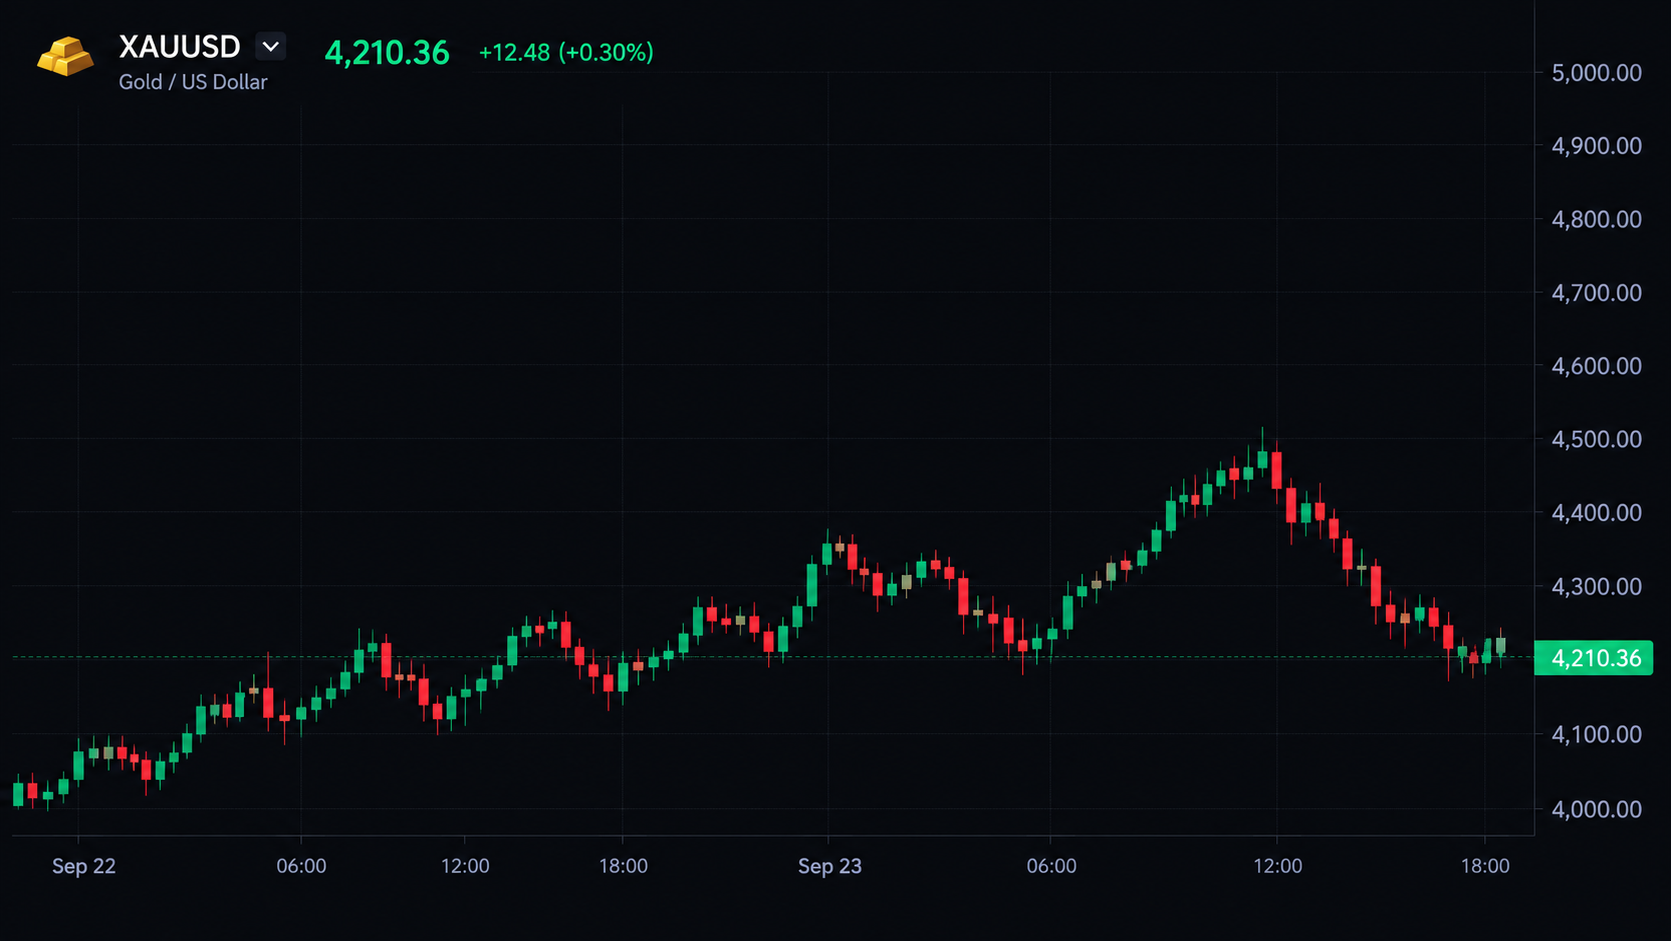Image resolution: width=1671 pixels, height=941 pixels.
Task: Click the 4,500.00 price axis label
Action: tap(1596, 439)
